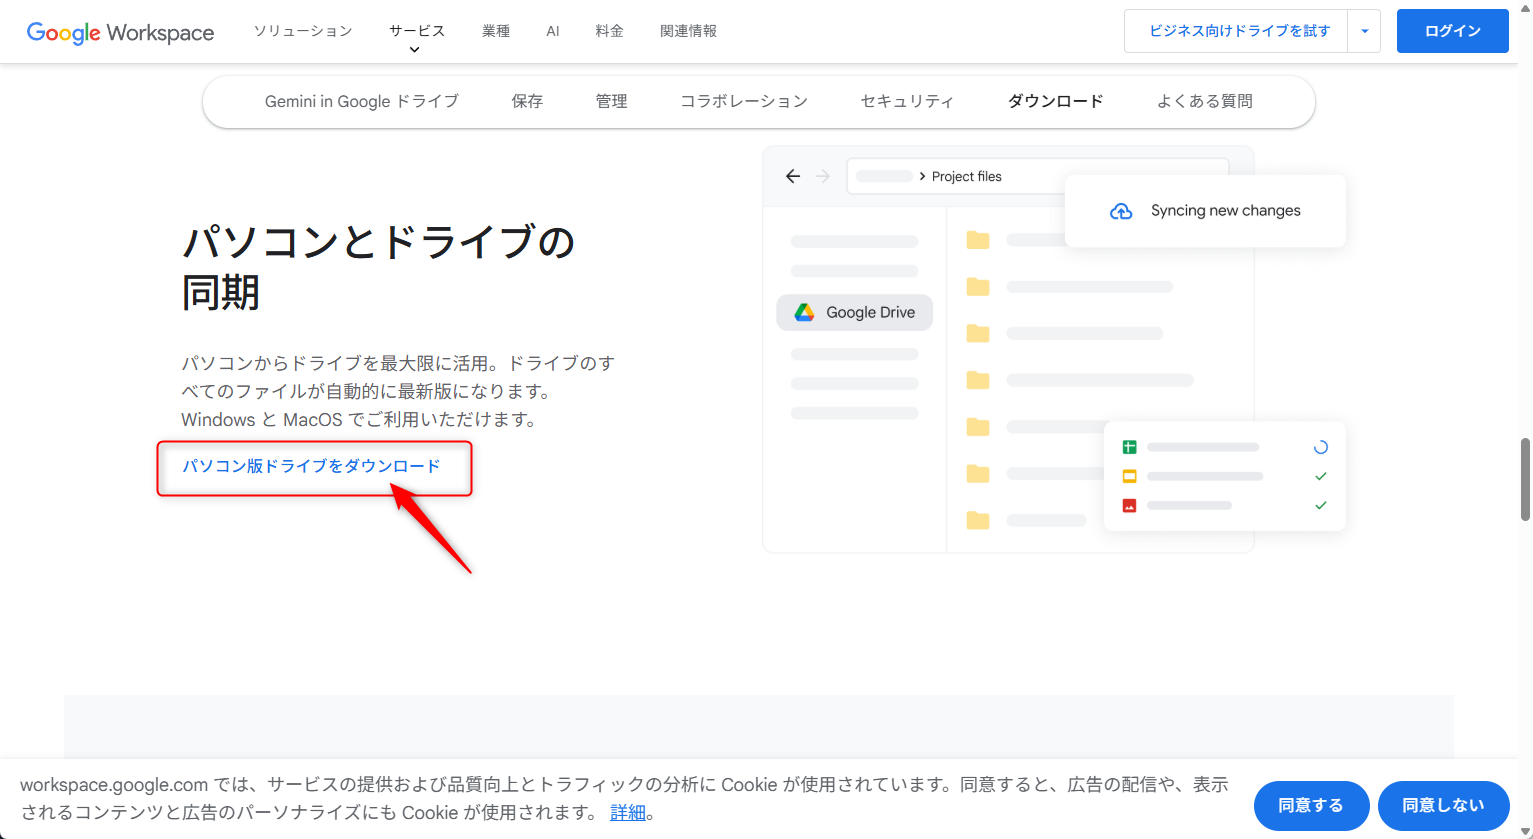Click the Google Drive sidebar item
The image size is (1533, 839).
(855, 312)
